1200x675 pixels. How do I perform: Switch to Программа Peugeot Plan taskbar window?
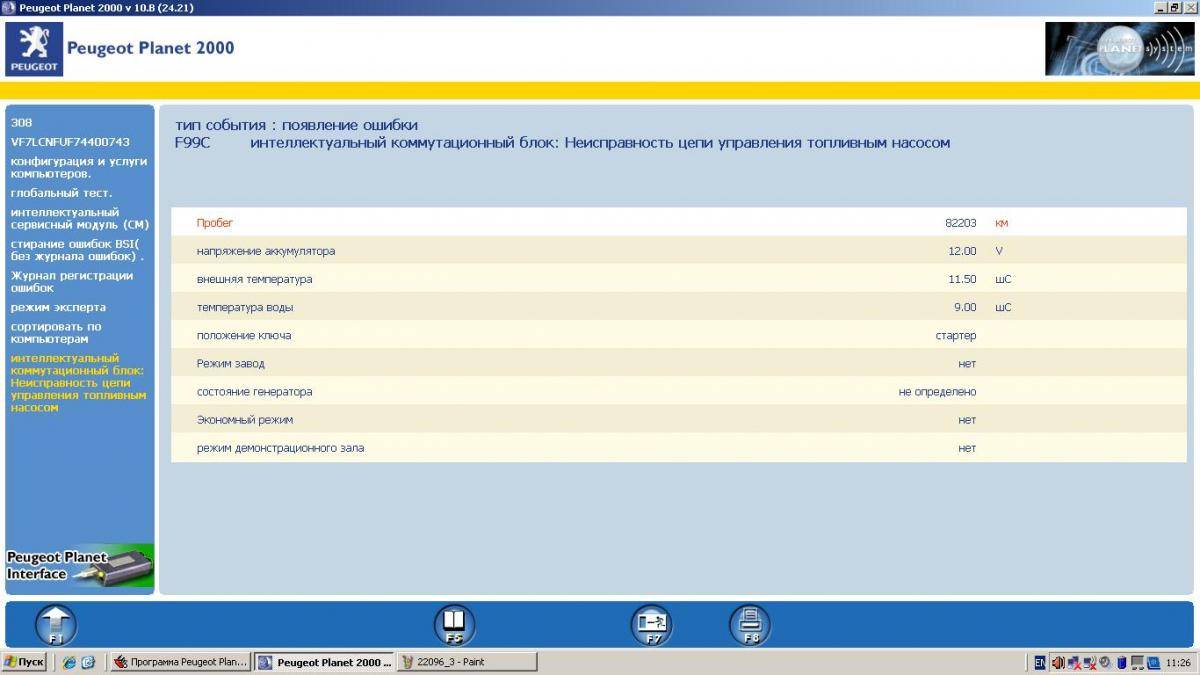[180, 662]
